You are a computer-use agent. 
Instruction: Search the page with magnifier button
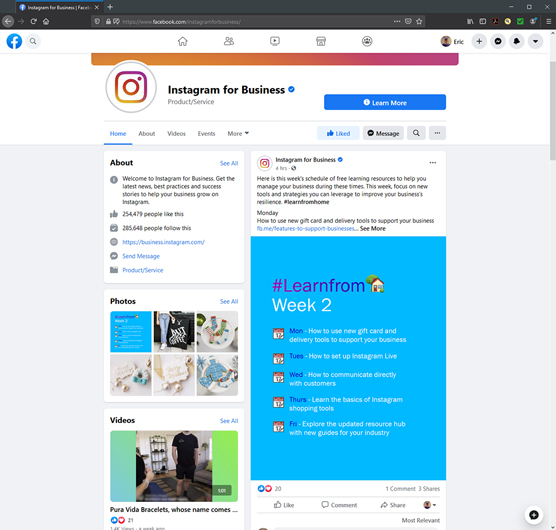coord(416,133)
